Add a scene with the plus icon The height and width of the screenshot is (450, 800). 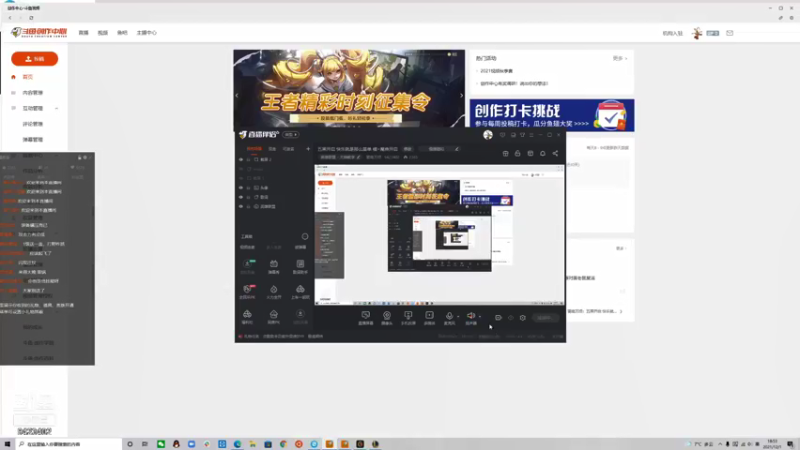[308, 149]
